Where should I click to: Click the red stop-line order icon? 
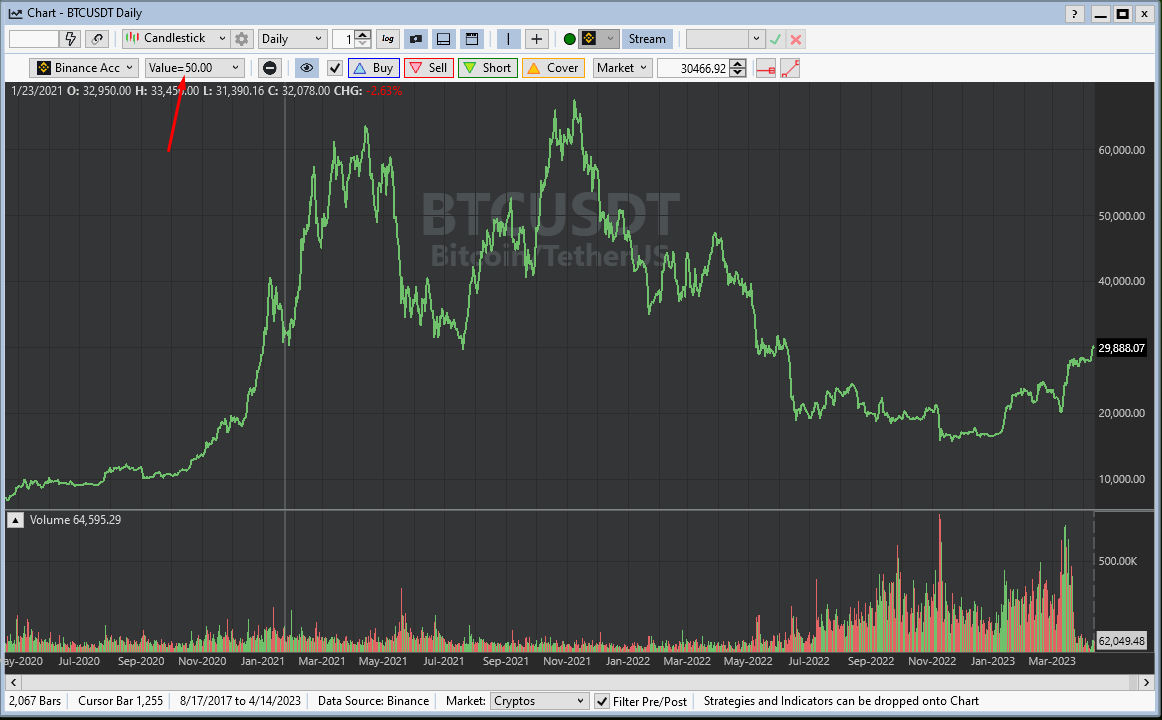(765, 68)
